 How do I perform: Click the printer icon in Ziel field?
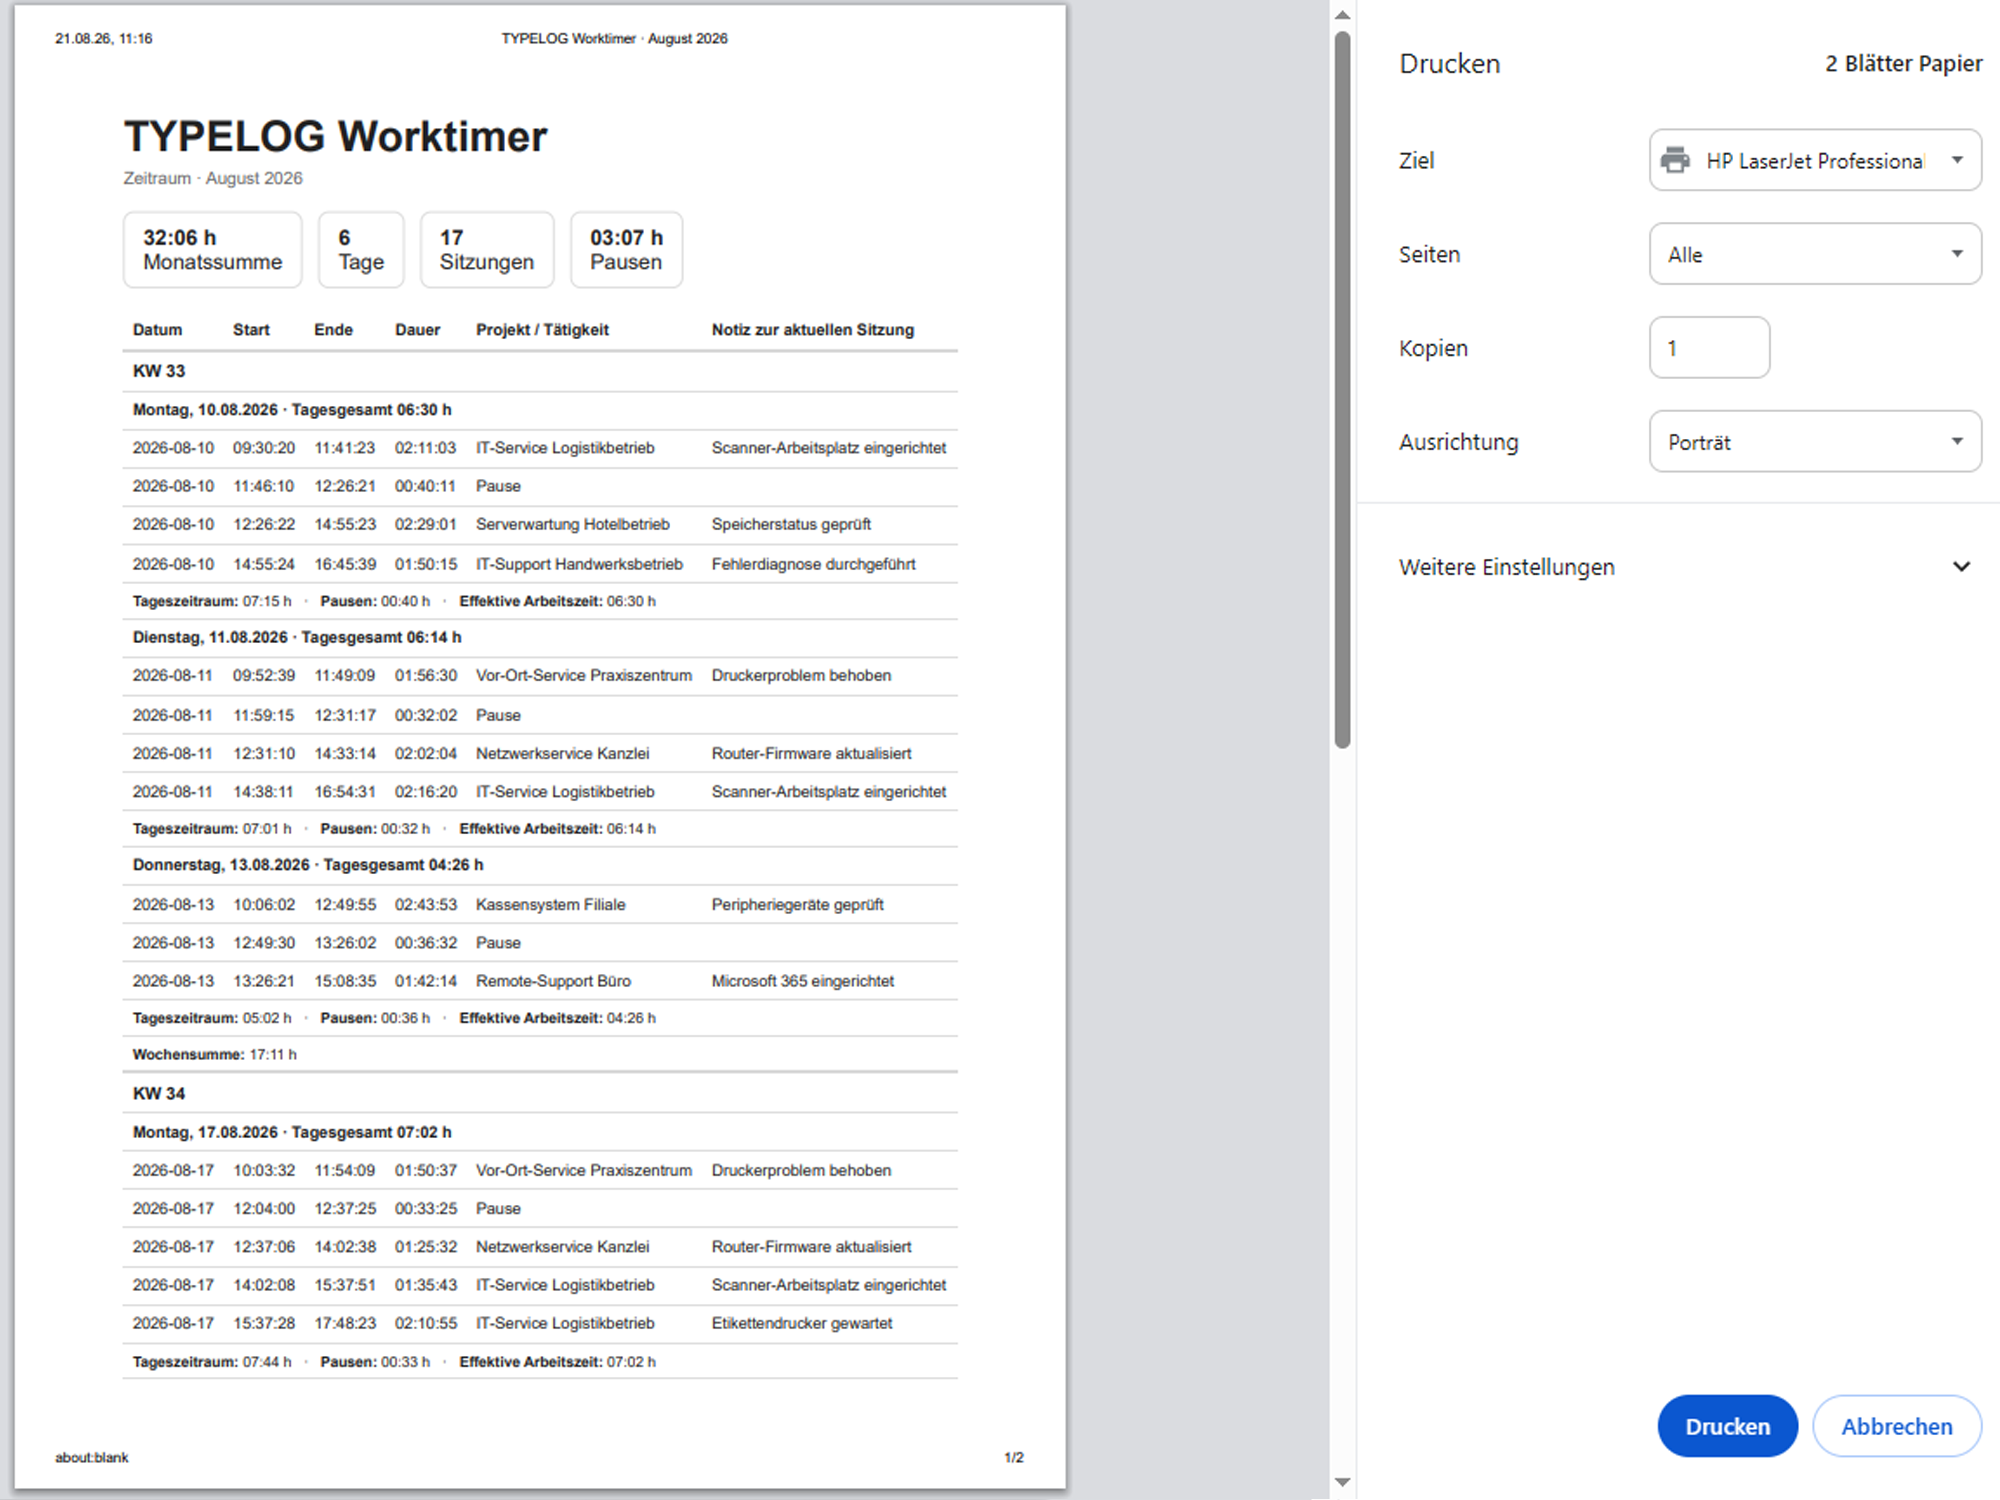coord(1675,160)
